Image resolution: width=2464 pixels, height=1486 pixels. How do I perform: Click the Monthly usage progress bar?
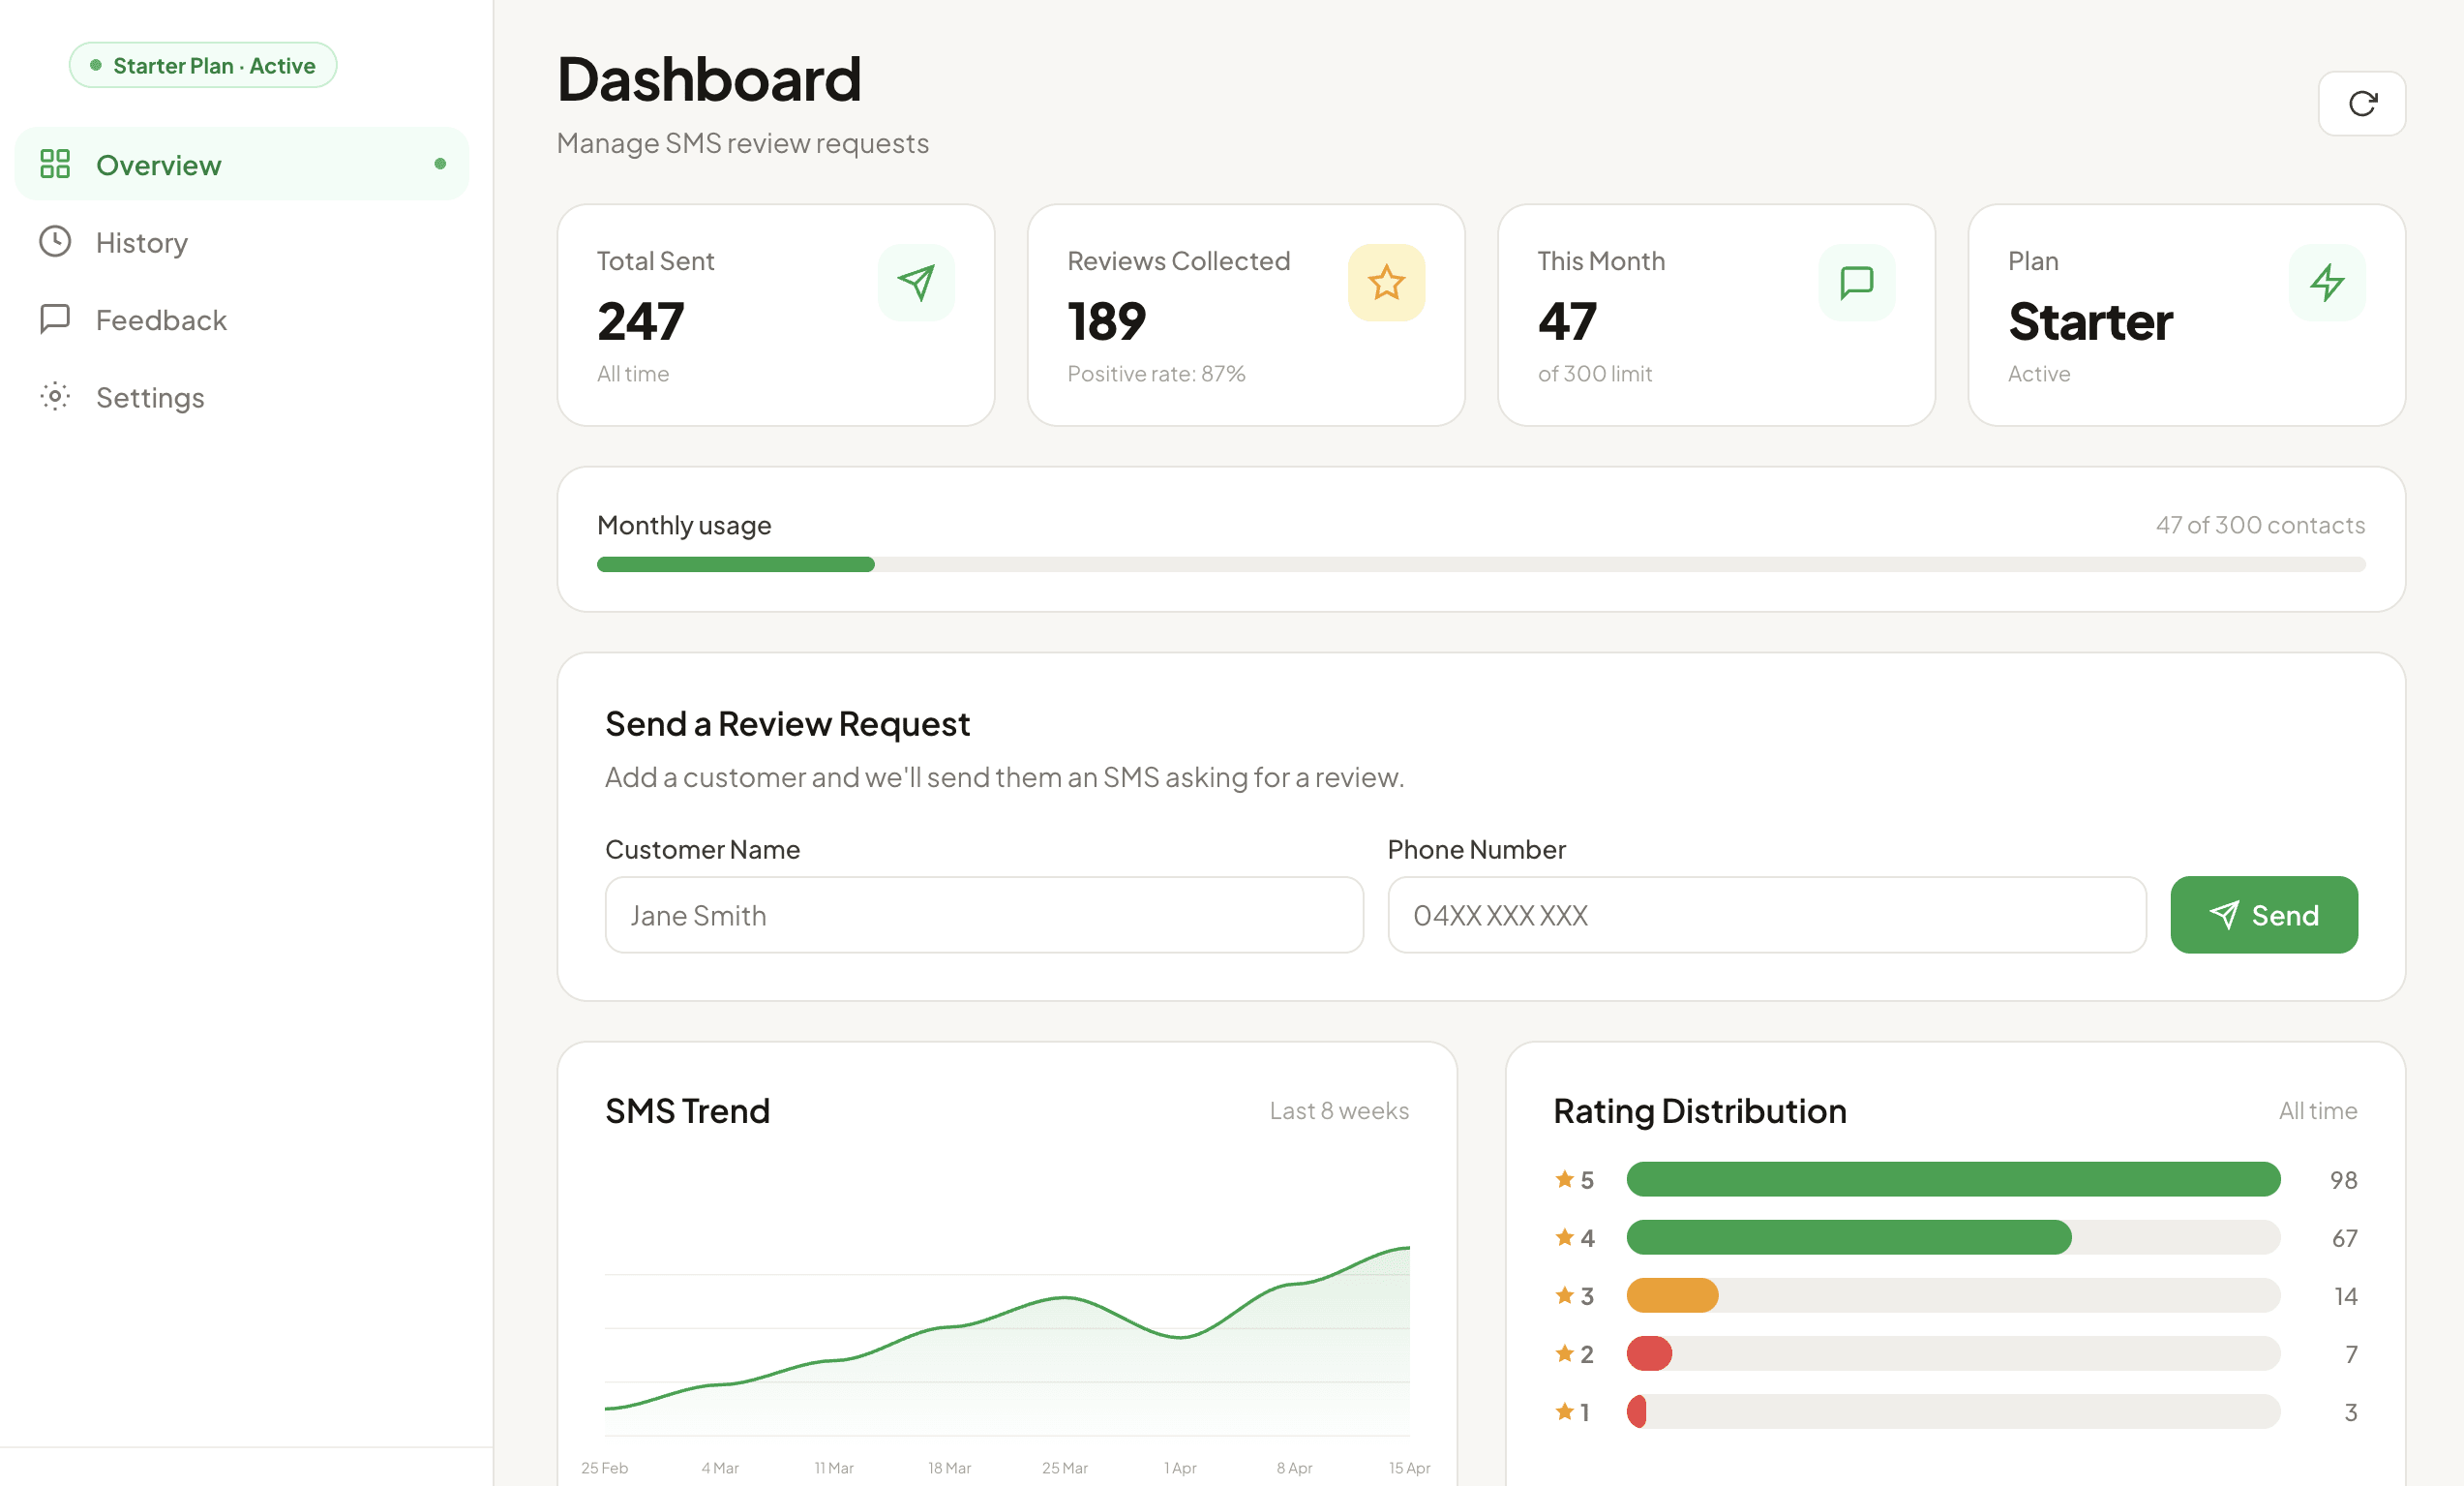1480,564
